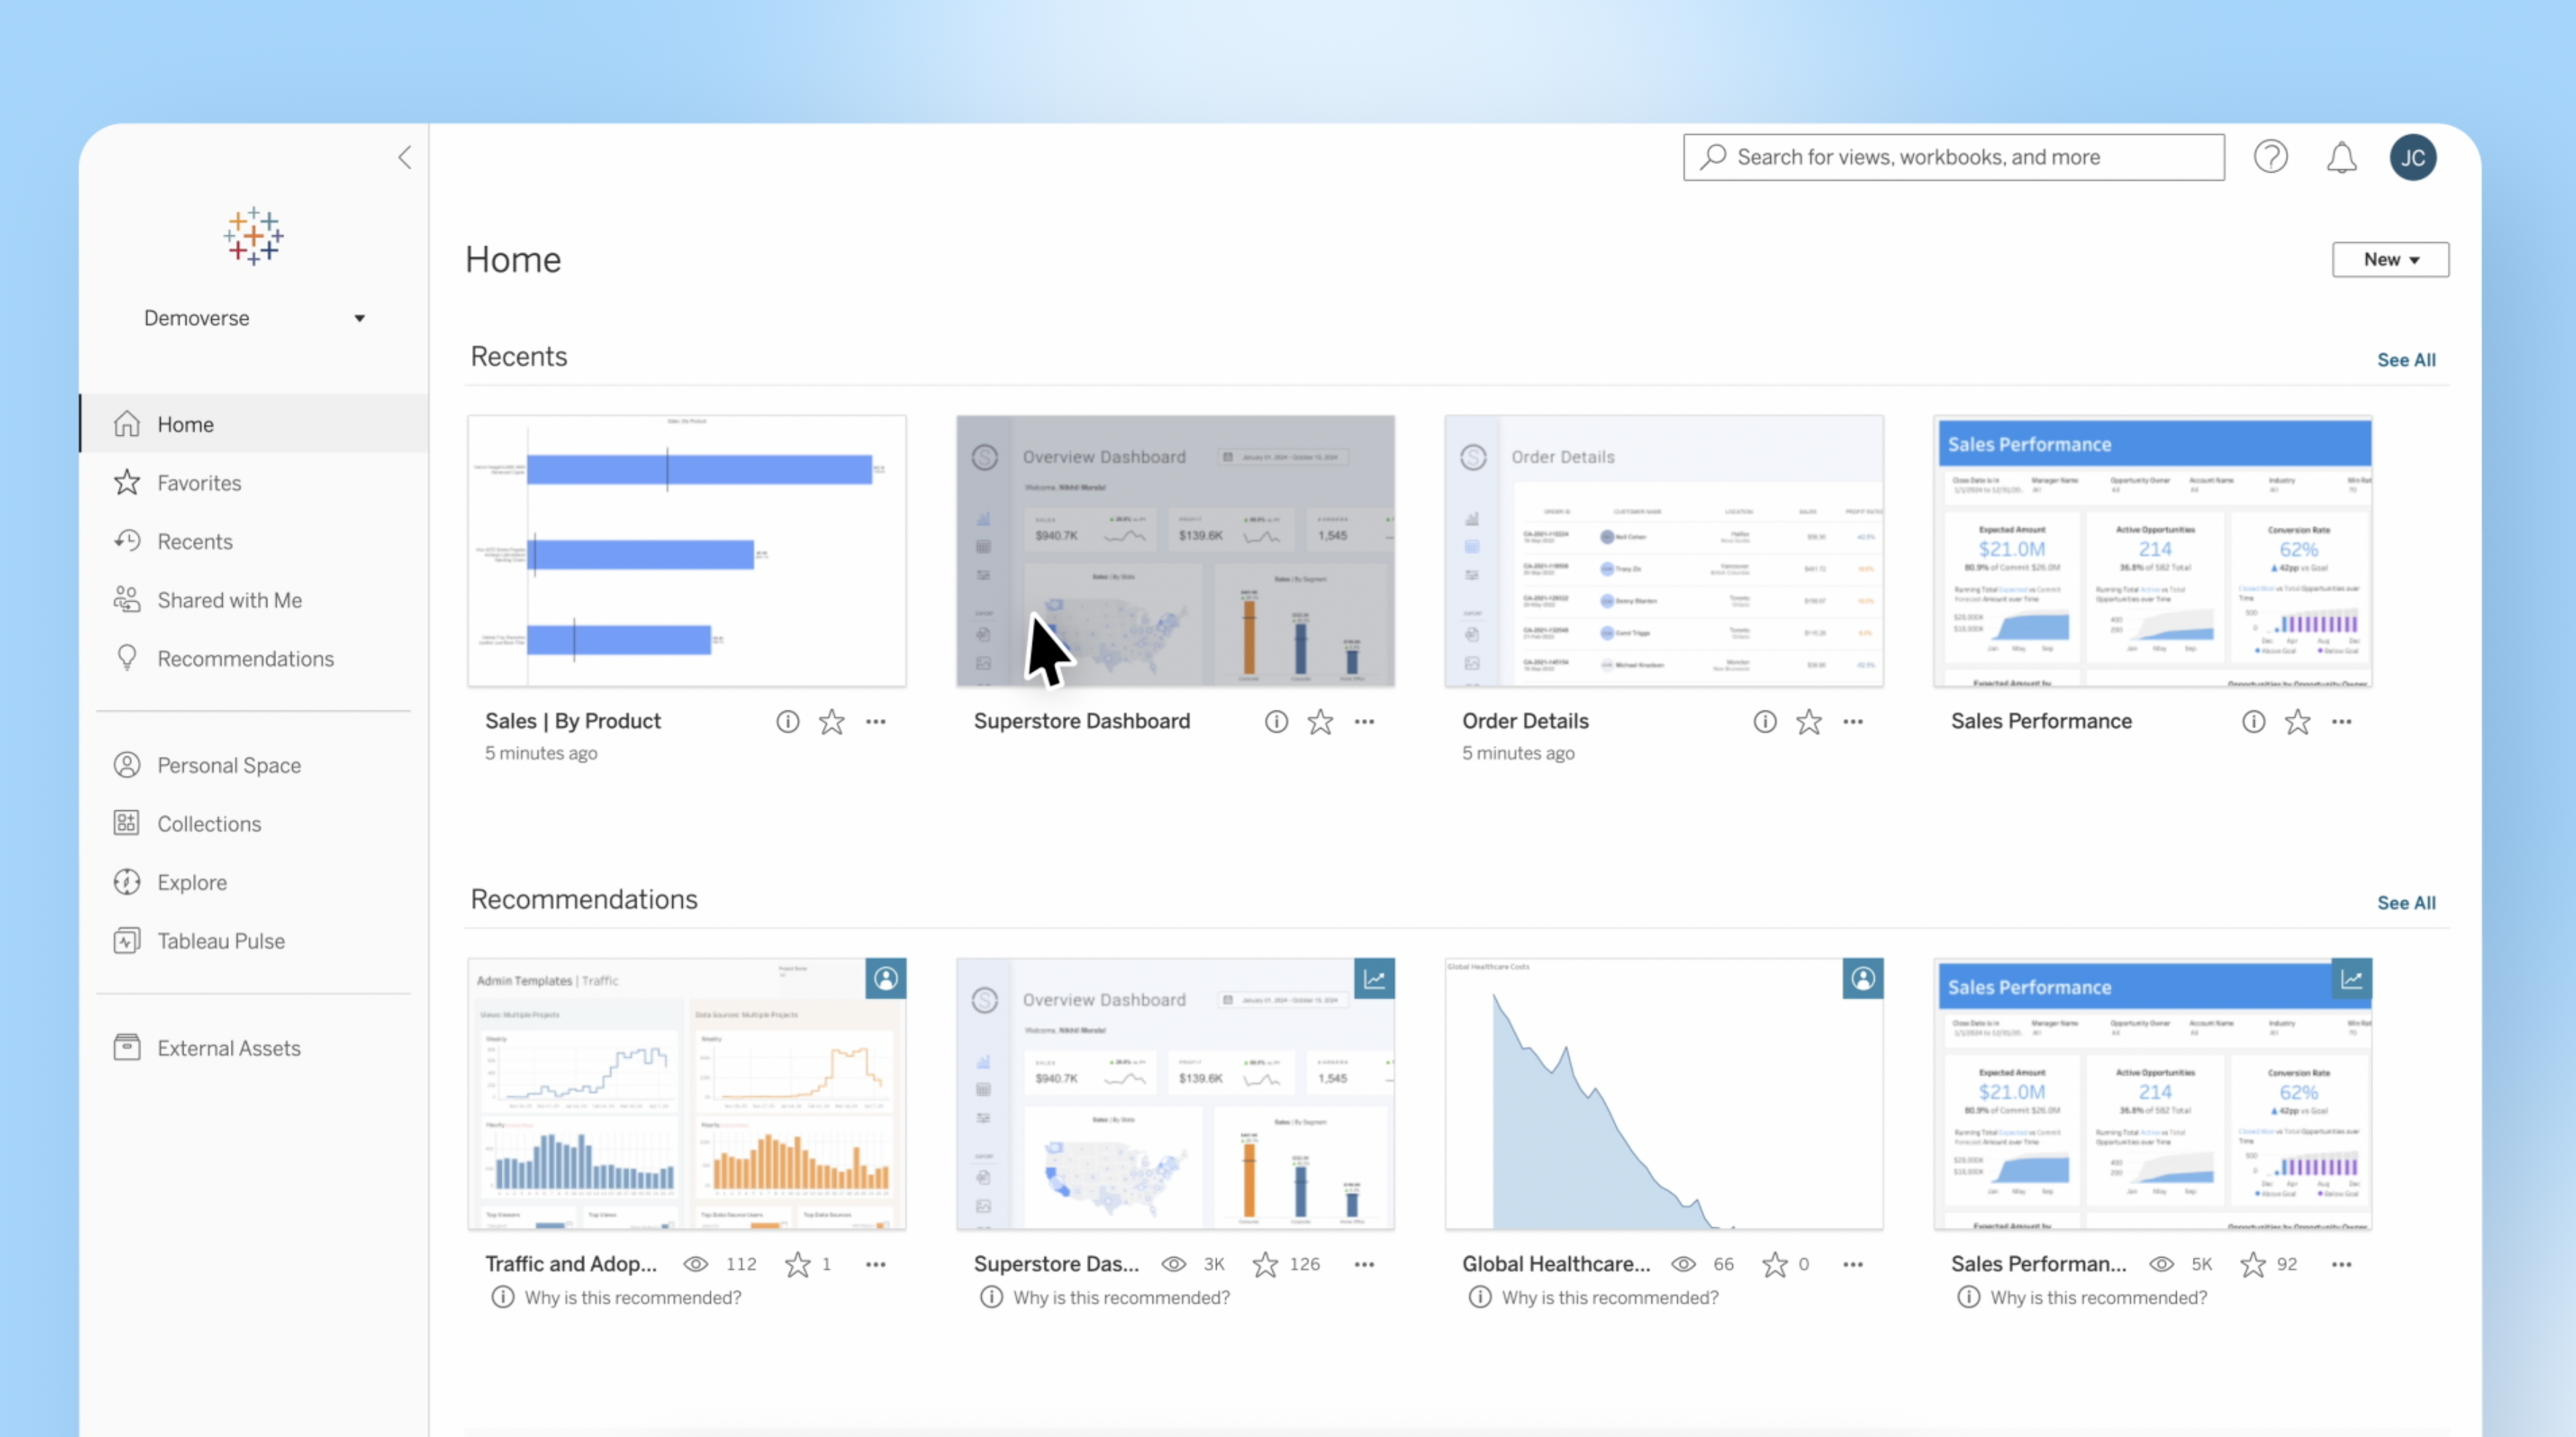Open details info icon for Order Details
Screen dimensions: 2576x1437
(1764, 721)
